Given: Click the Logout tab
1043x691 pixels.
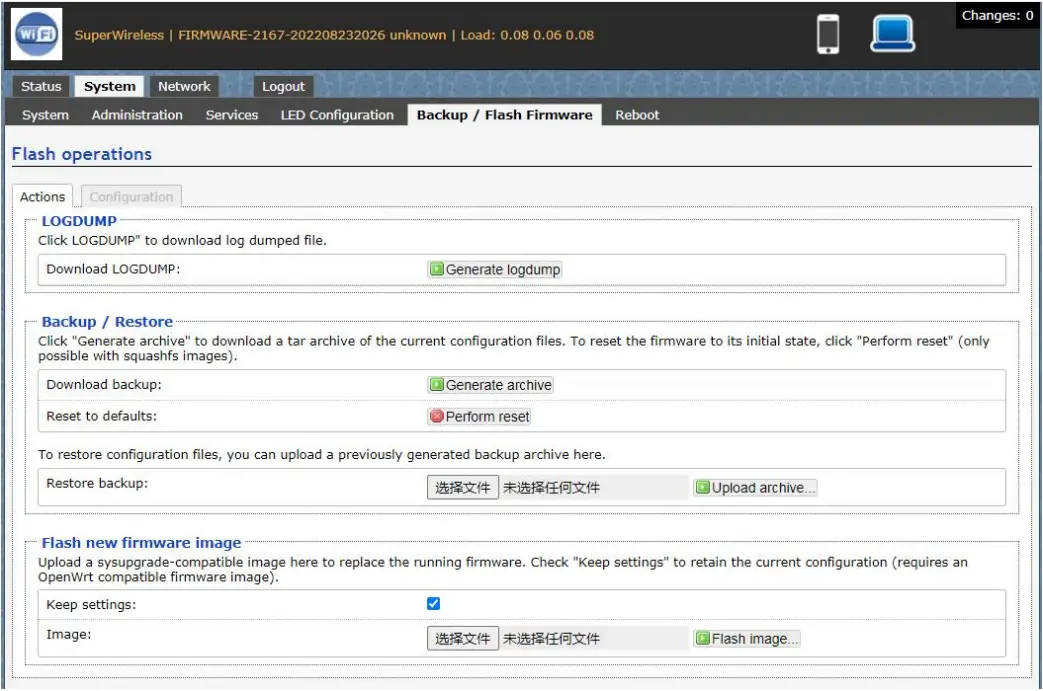Looking at the screenshot, I should pyautogui.click(x=283, y=87).
